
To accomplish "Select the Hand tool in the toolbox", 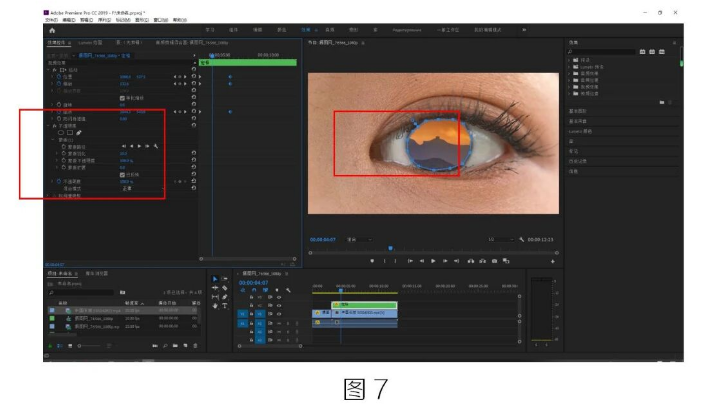I will point(214,306).
